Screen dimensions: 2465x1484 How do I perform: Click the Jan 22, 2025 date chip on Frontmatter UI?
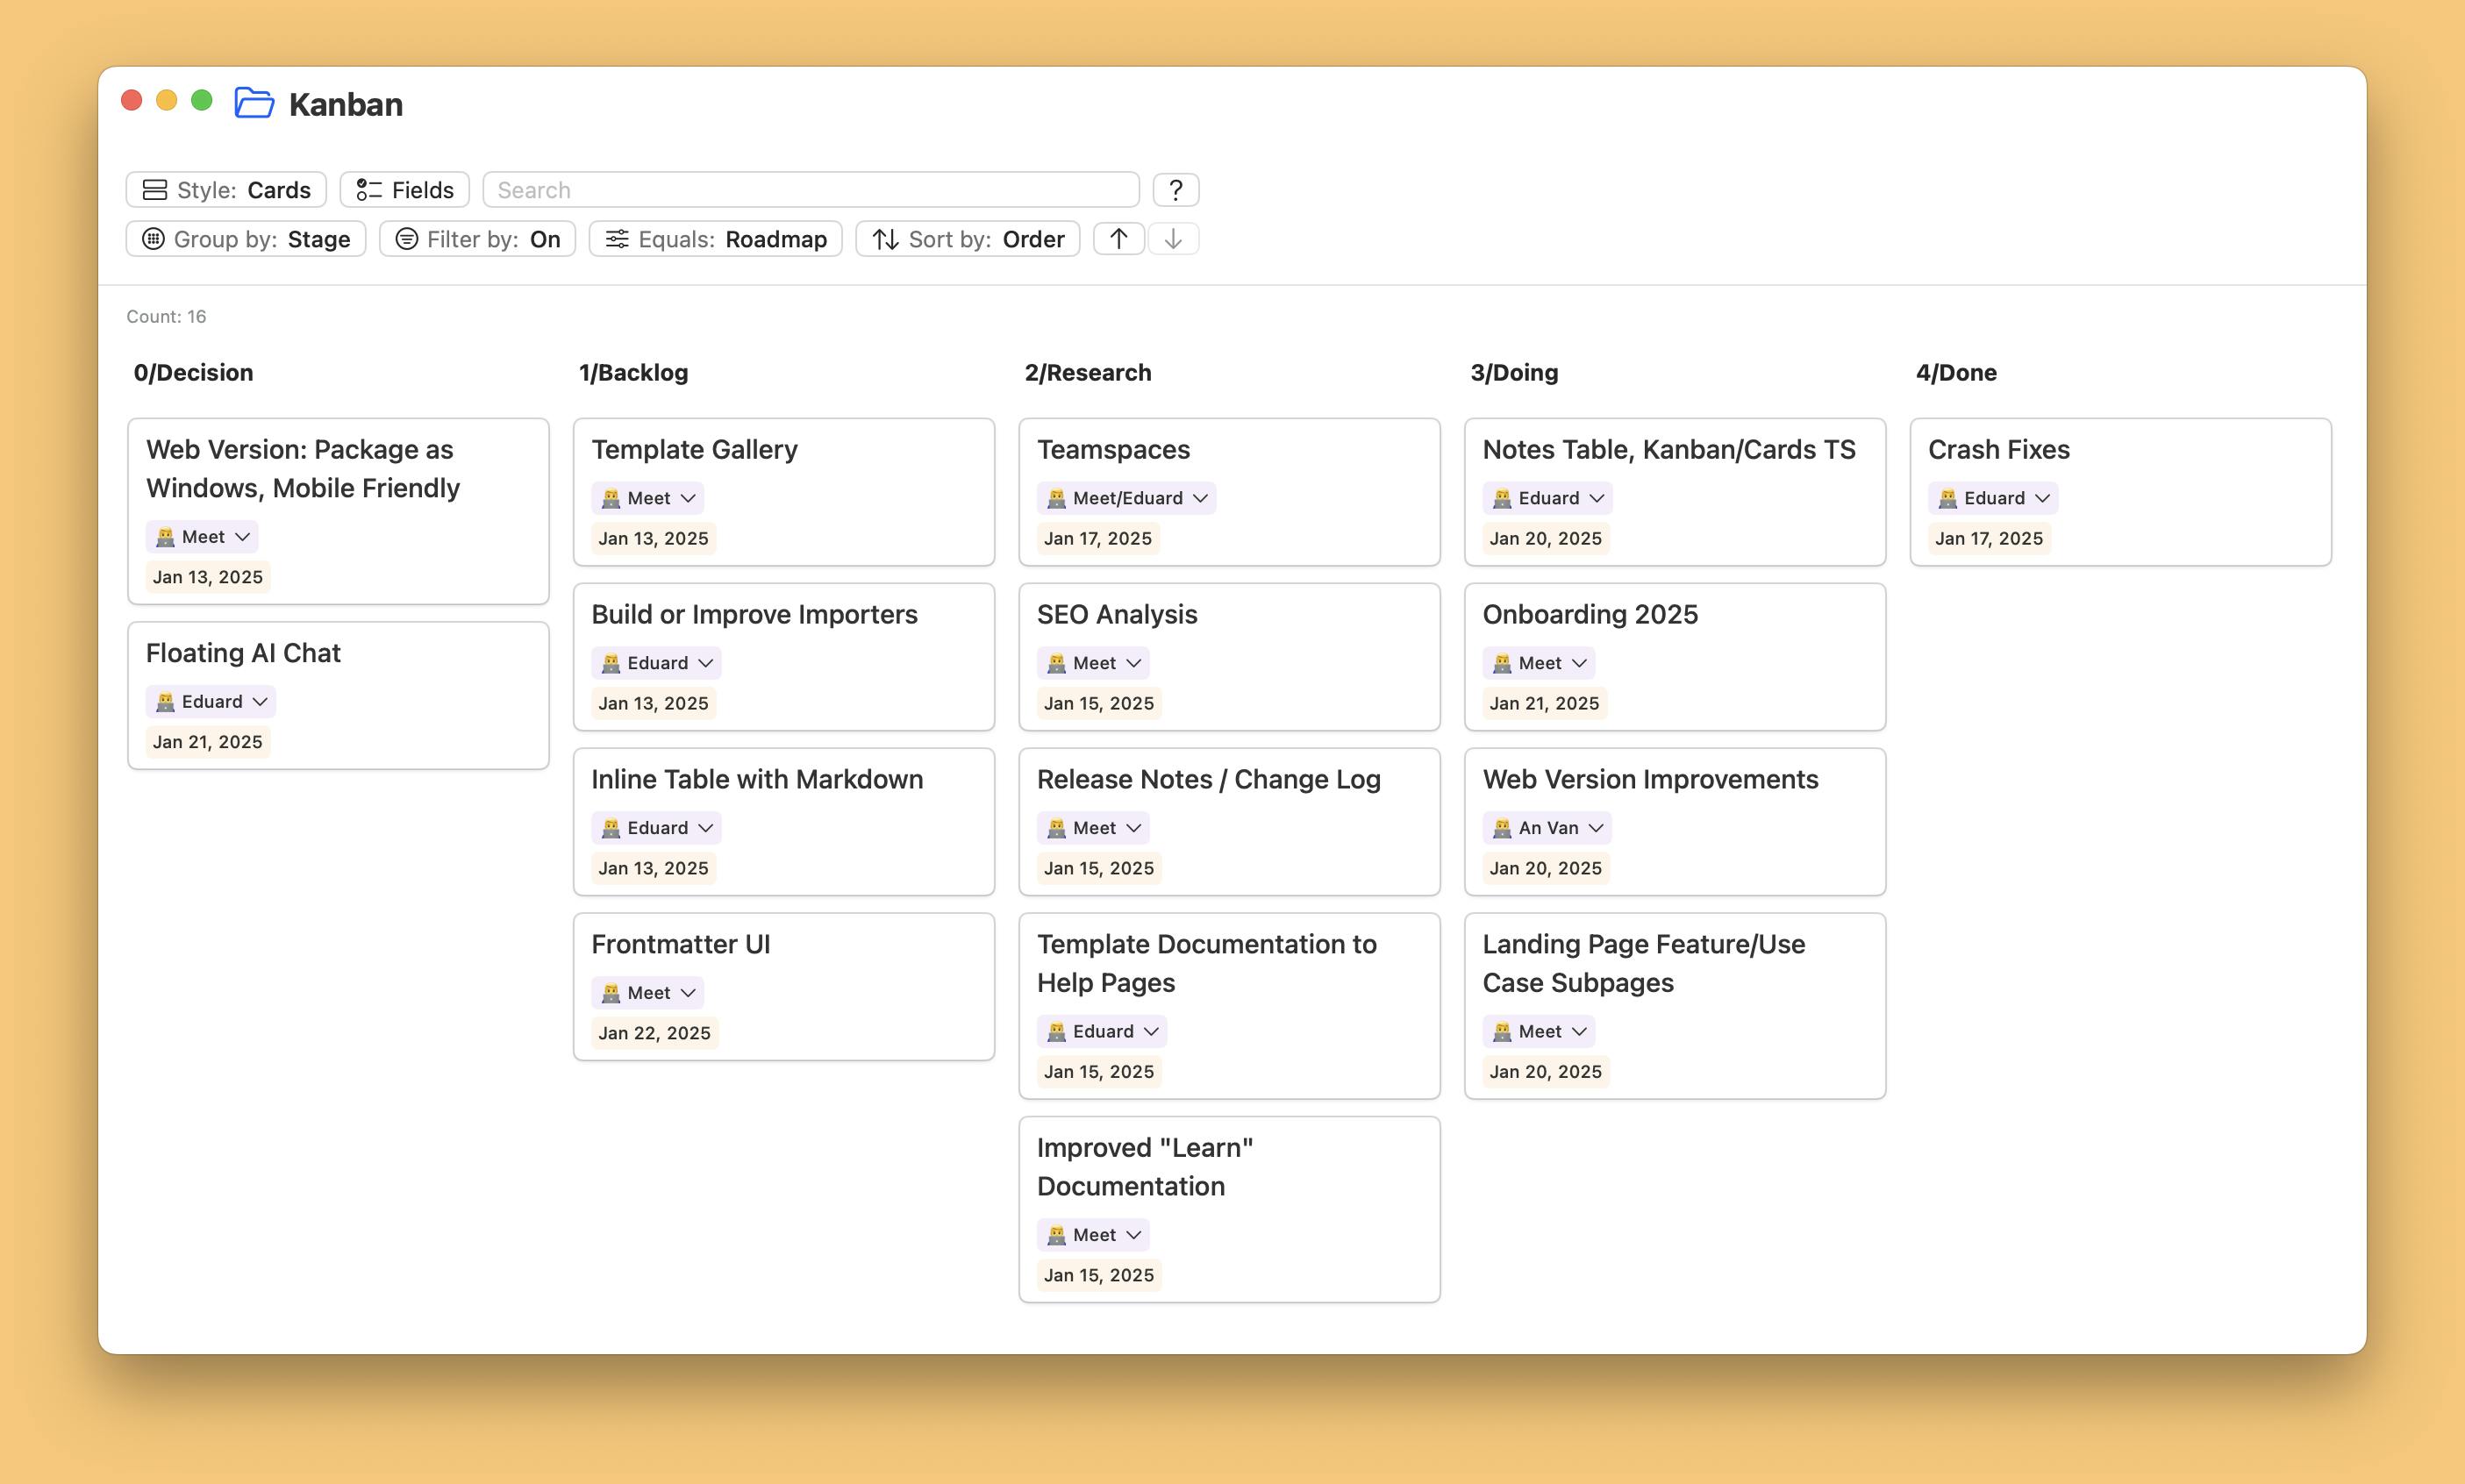654,1032
